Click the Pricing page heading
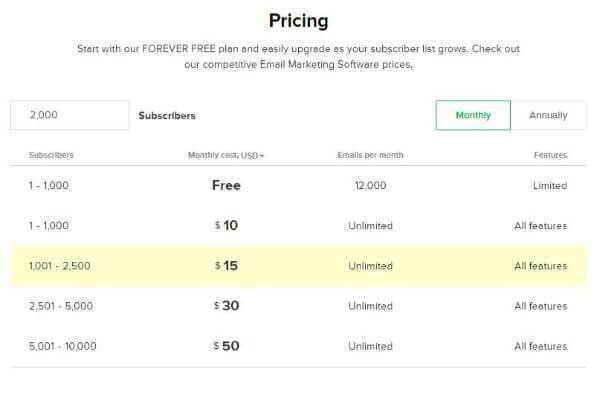The image size is (600, 398). 298,21
